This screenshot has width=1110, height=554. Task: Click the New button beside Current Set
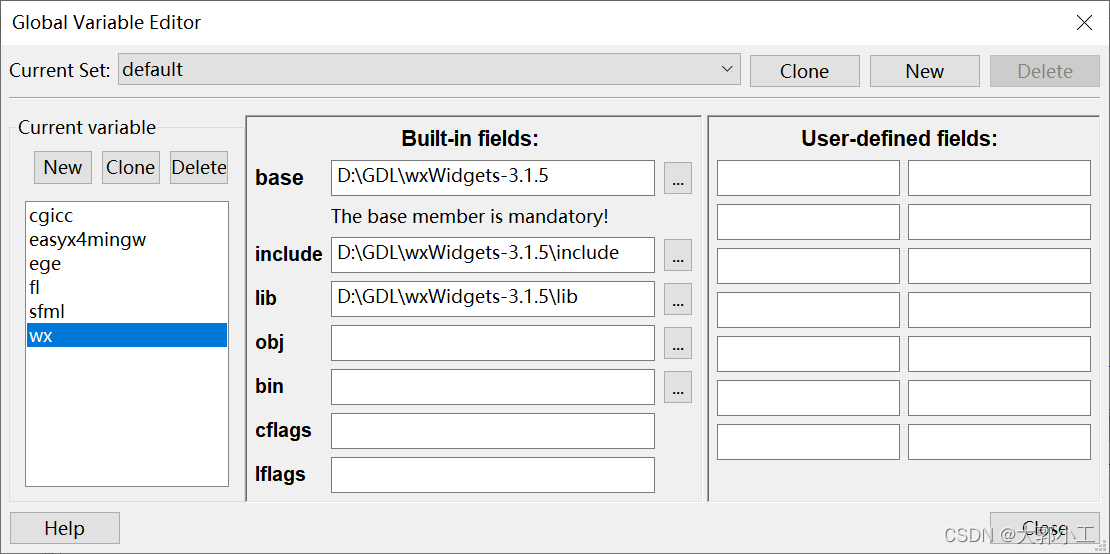[925, 71]
